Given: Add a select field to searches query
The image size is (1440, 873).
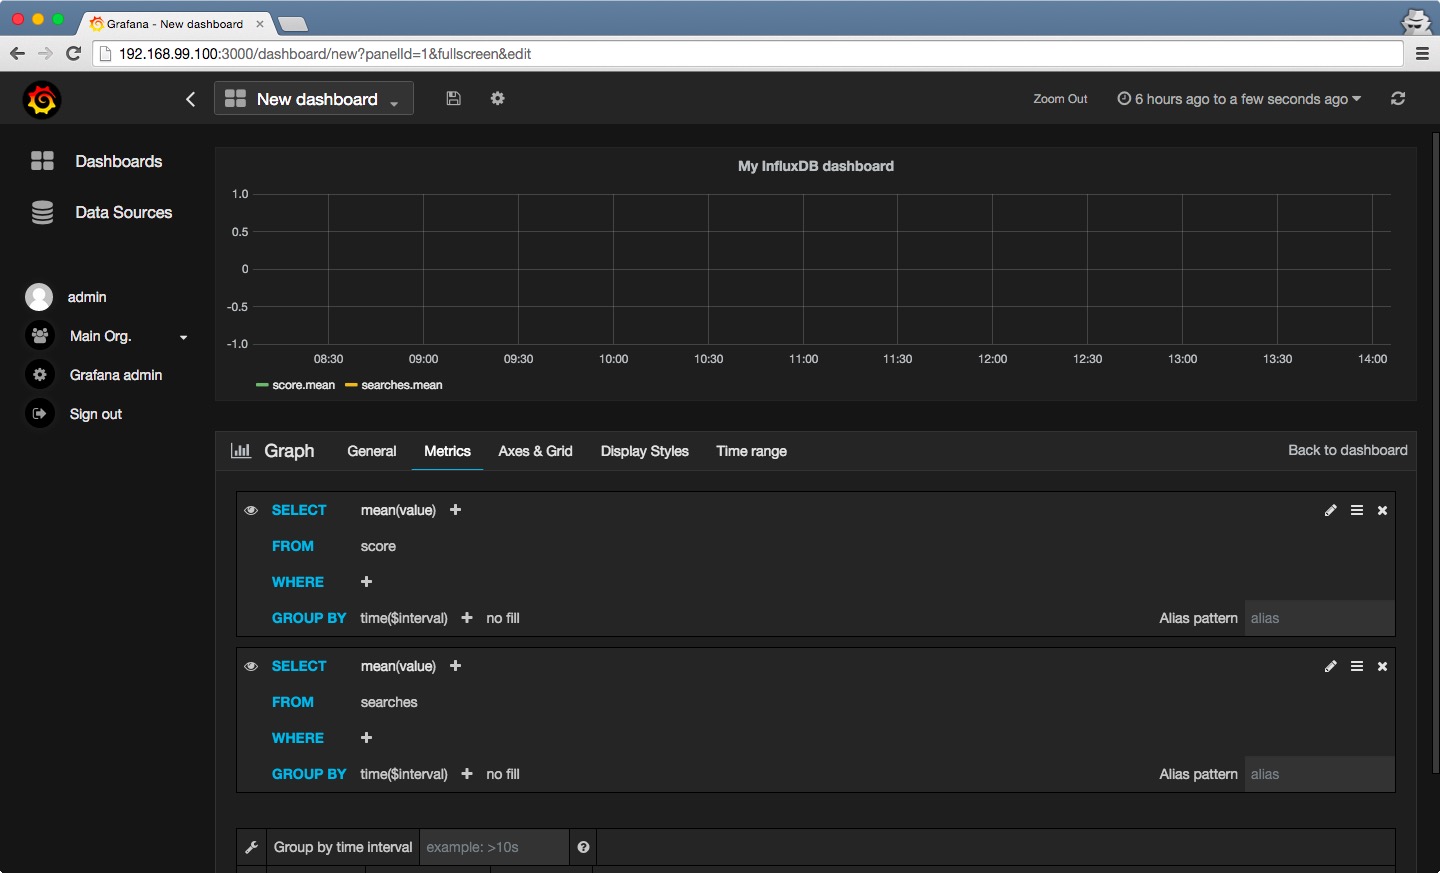Looking at the screenshot, I should 455,666.
